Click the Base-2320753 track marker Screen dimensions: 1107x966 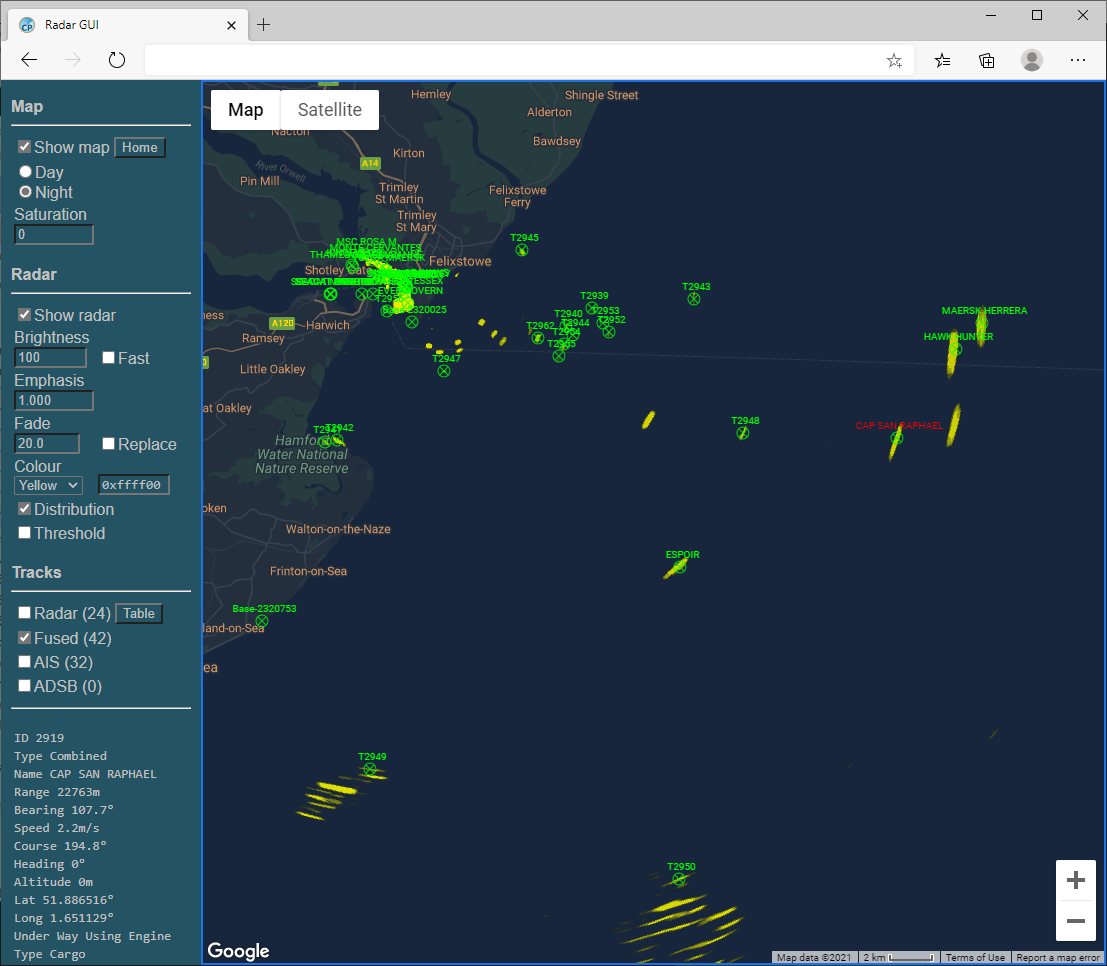coord(262,621)
